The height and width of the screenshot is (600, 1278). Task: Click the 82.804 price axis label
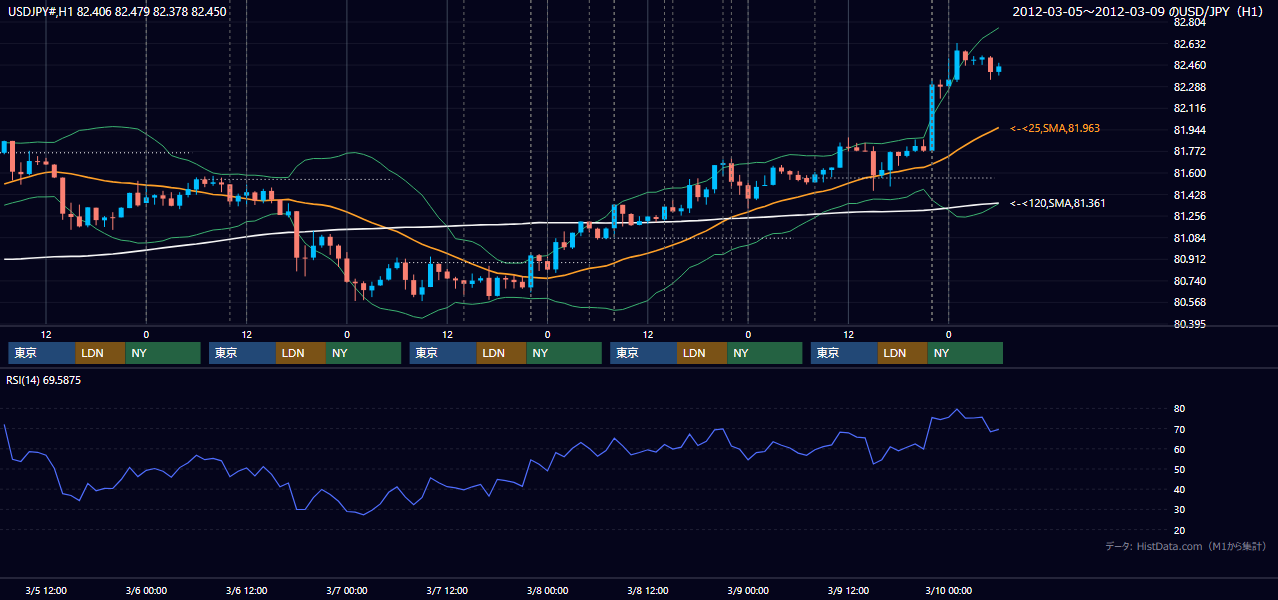(1189, 22)
